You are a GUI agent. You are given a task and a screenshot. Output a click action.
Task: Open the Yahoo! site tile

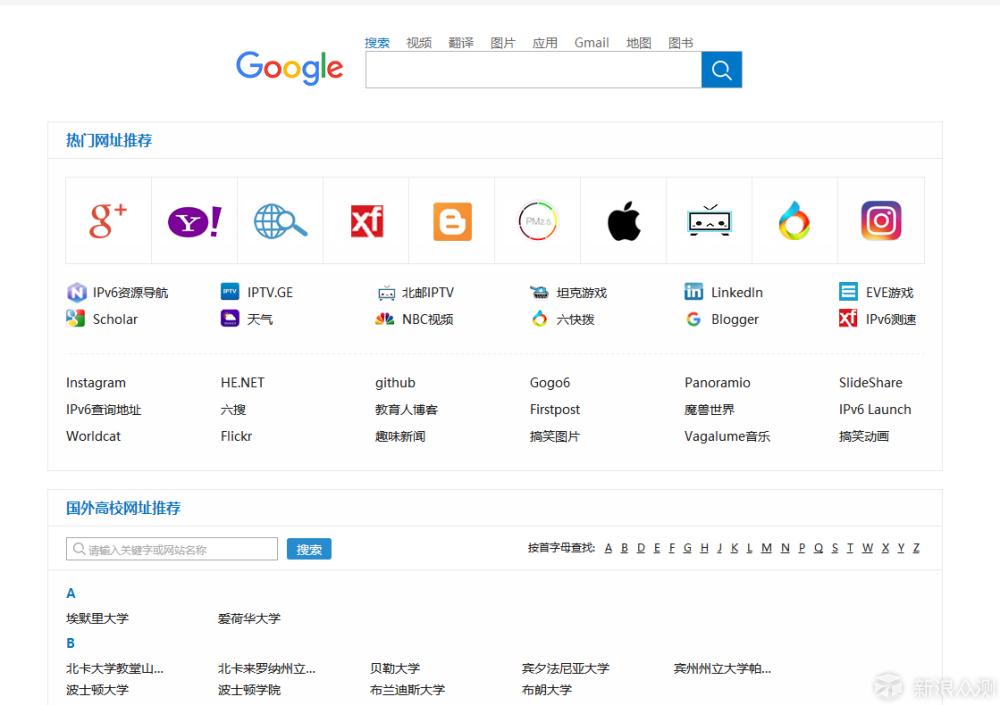click(x=195, y=221)
